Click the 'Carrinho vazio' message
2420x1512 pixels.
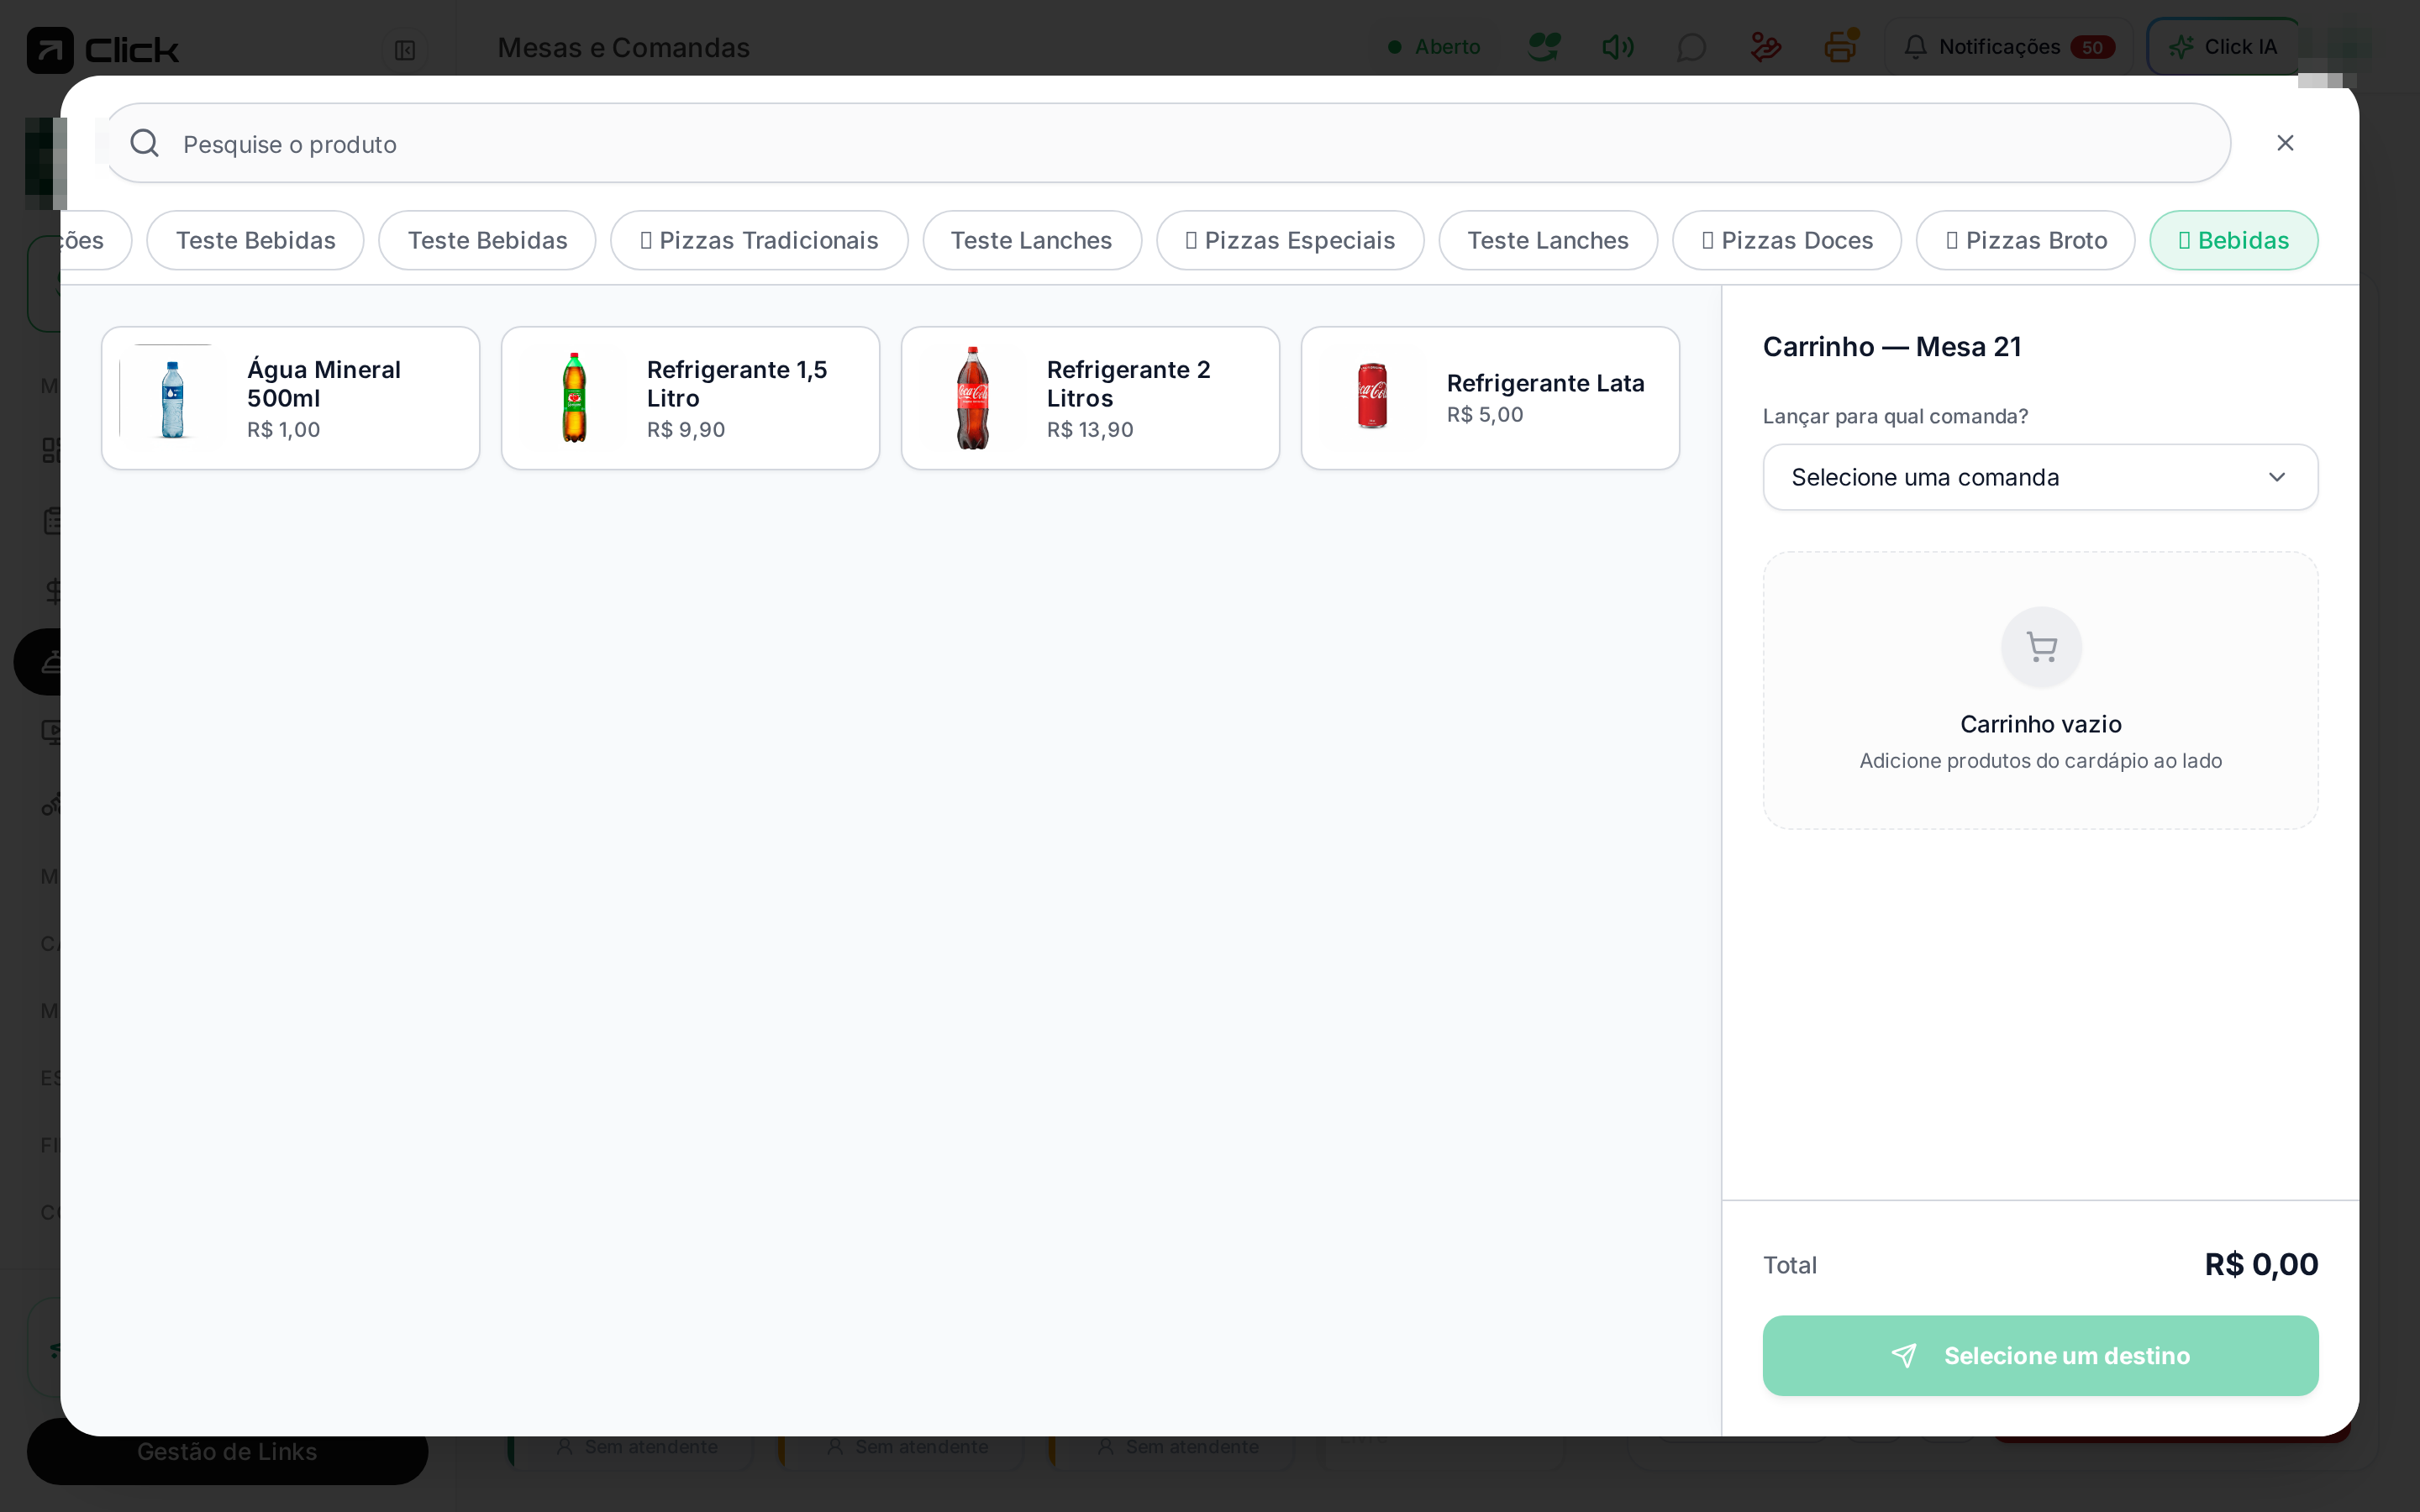point(2041,724)
